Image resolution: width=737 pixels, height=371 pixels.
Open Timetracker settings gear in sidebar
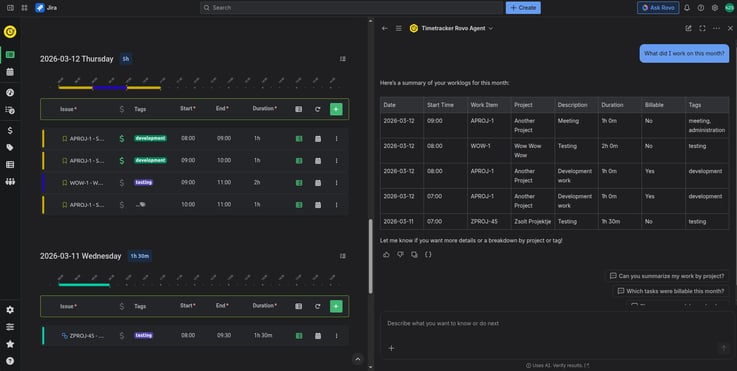pos(10,310)
